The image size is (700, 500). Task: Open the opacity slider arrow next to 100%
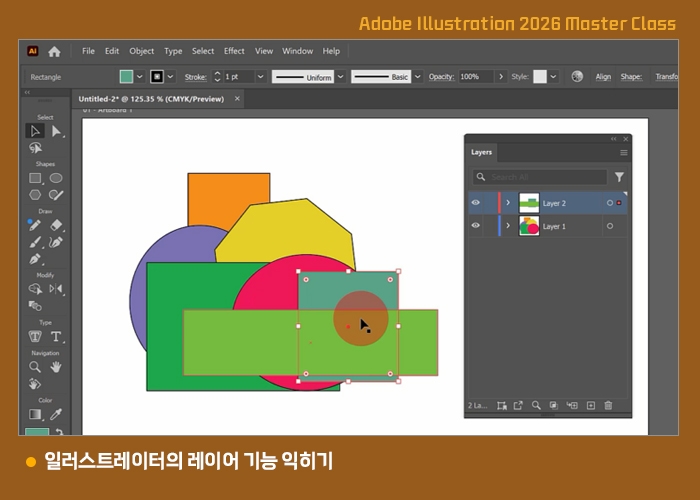point(501,77)
